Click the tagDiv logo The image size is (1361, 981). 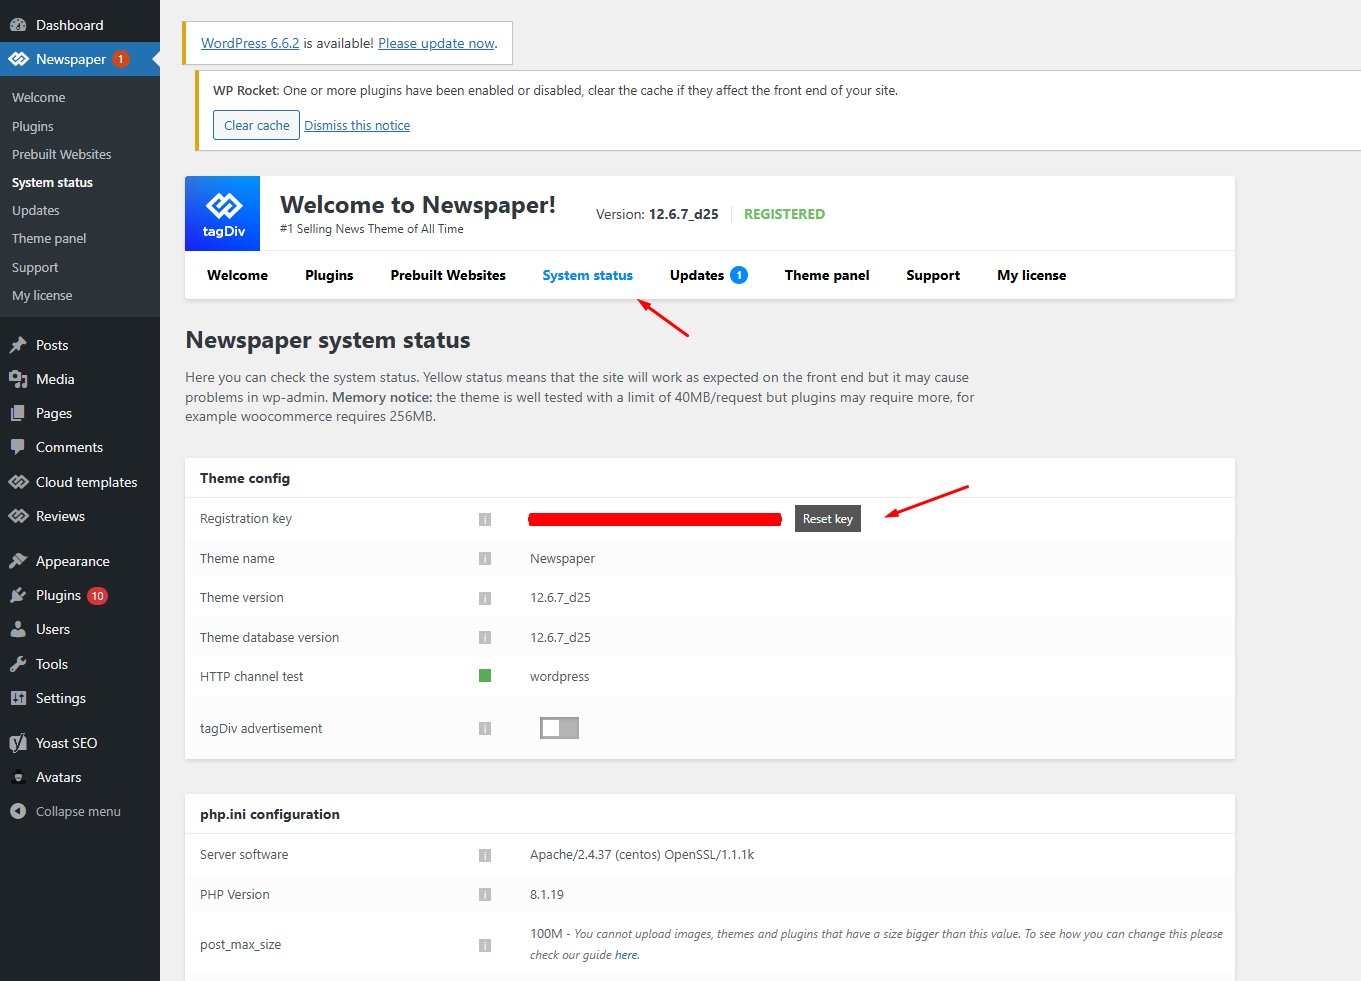[x=223, y=213]
